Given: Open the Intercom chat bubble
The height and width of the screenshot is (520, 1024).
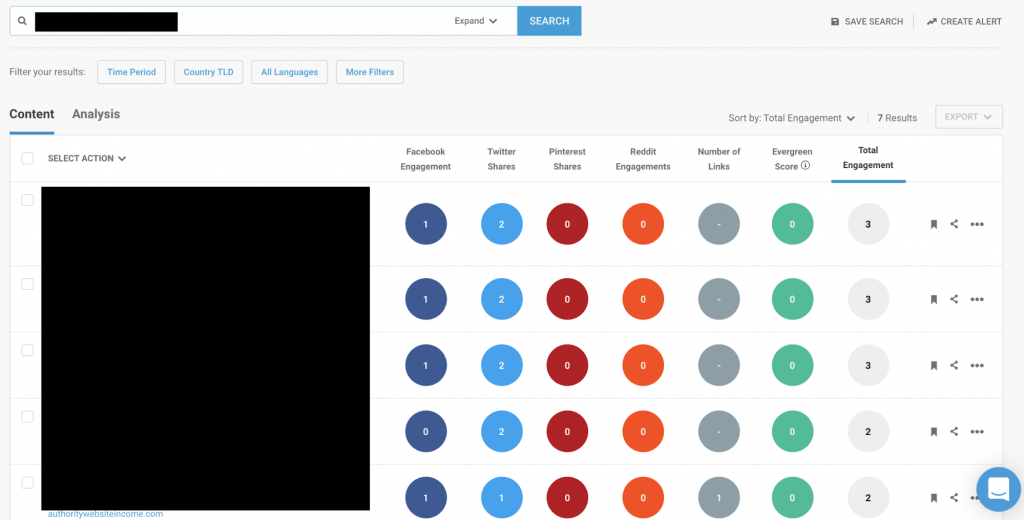Looking at the screenshot, I should [x=999, y=489].
